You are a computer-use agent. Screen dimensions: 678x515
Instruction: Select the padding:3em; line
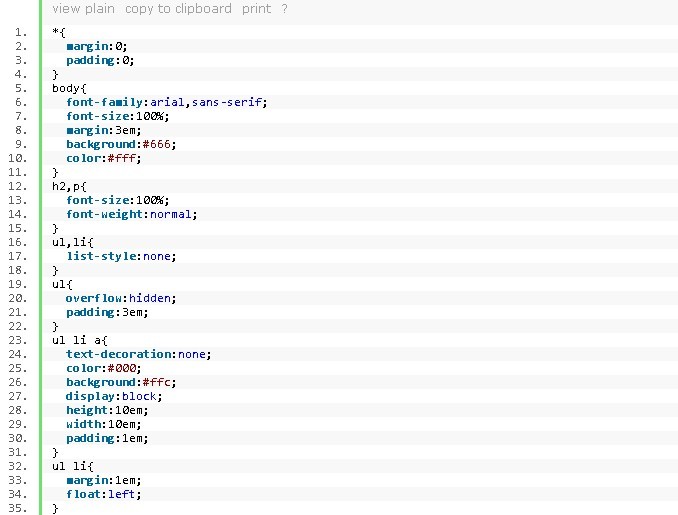tap(107, 312)
